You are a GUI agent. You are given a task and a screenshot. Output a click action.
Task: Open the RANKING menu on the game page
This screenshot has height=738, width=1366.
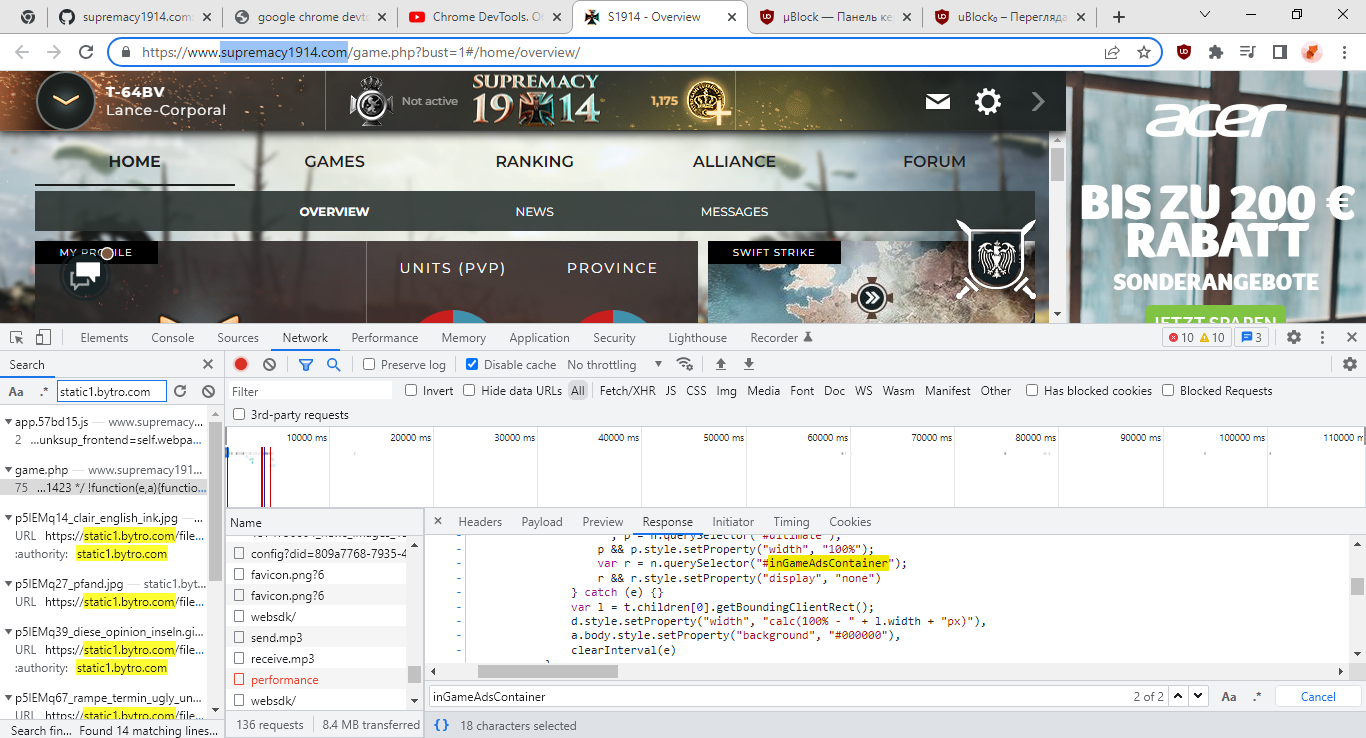point(534,161)
